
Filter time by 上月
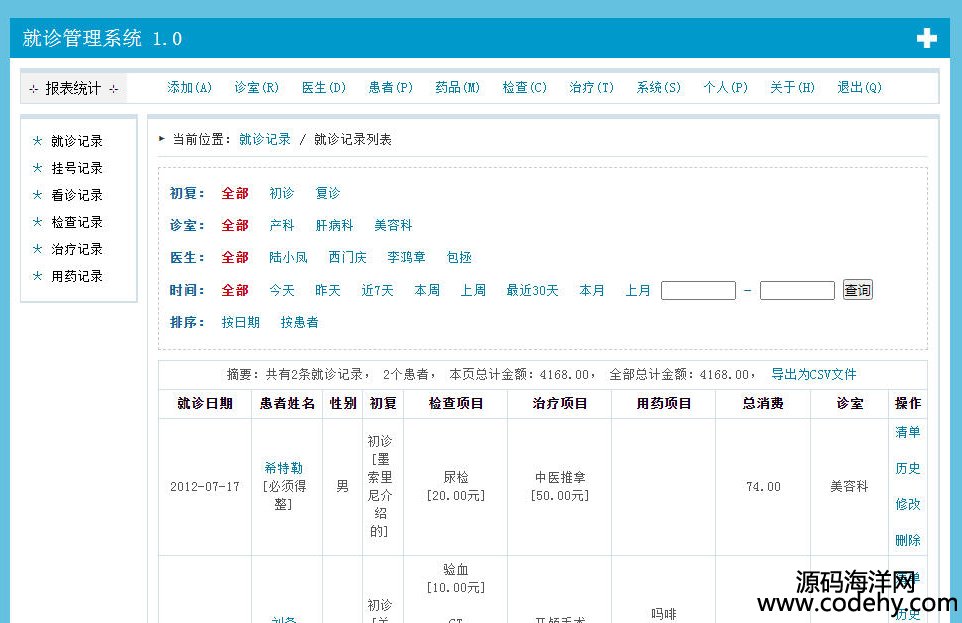tap(637, 290)
